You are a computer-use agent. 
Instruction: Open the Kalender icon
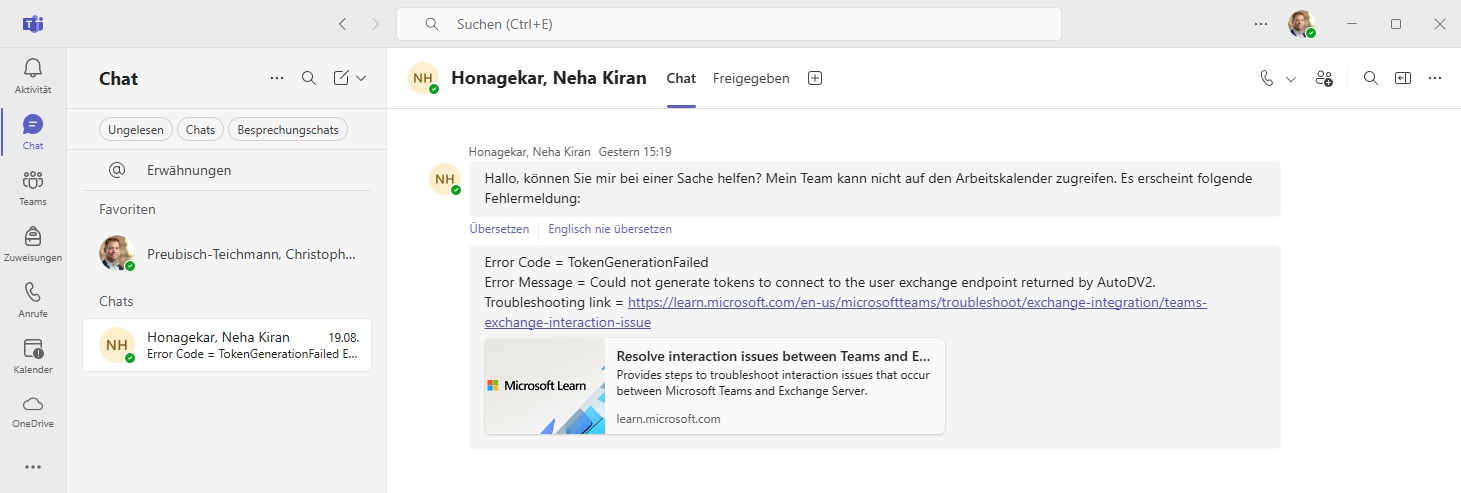(x=33, y=348)
